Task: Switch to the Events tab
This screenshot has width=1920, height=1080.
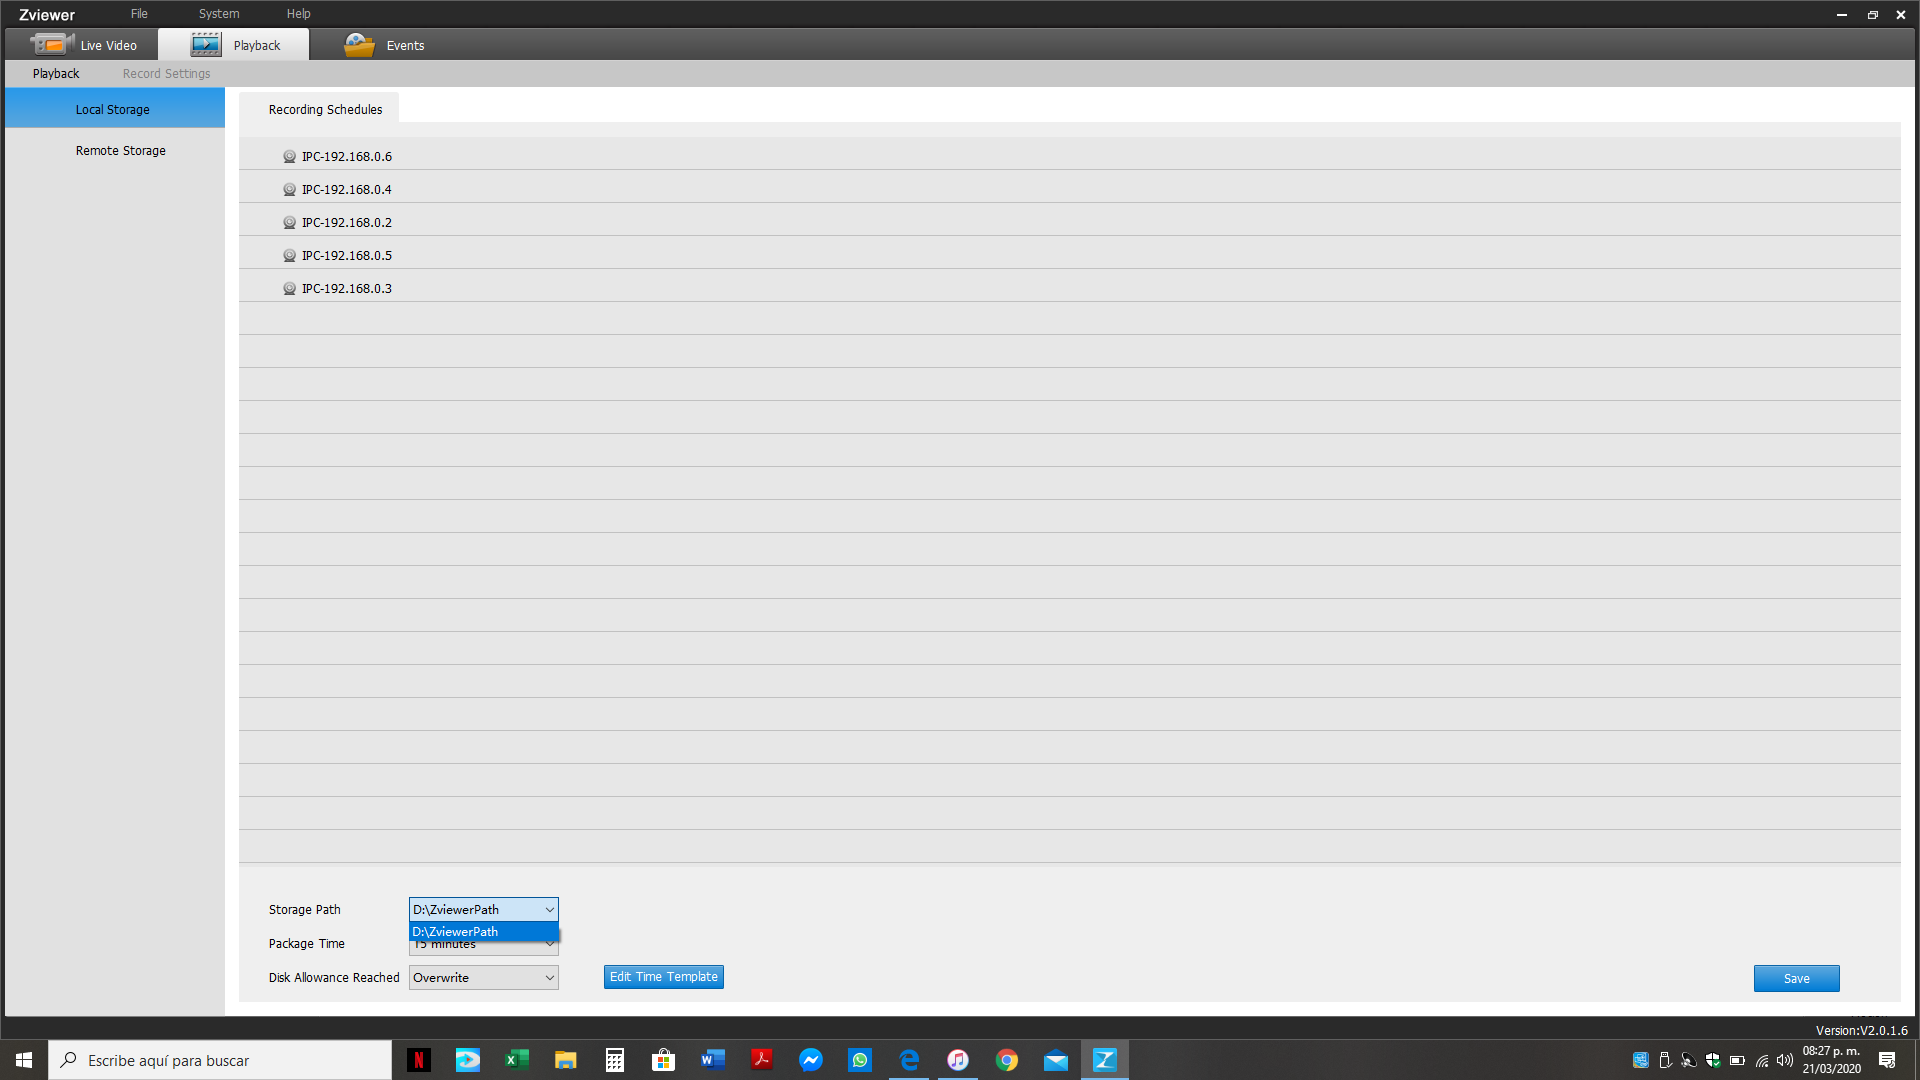Action: point(385,45)
